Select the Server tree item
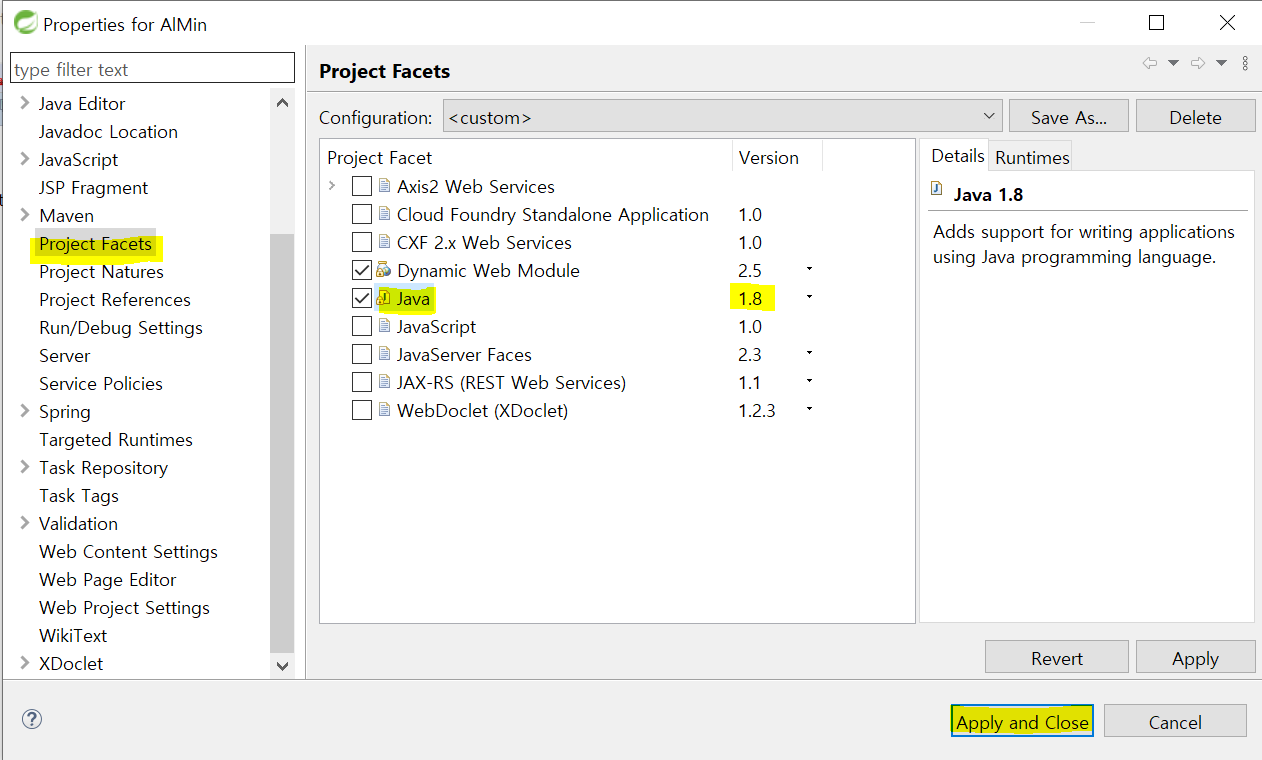This screenshot has width=1262, height=760. 64,356
